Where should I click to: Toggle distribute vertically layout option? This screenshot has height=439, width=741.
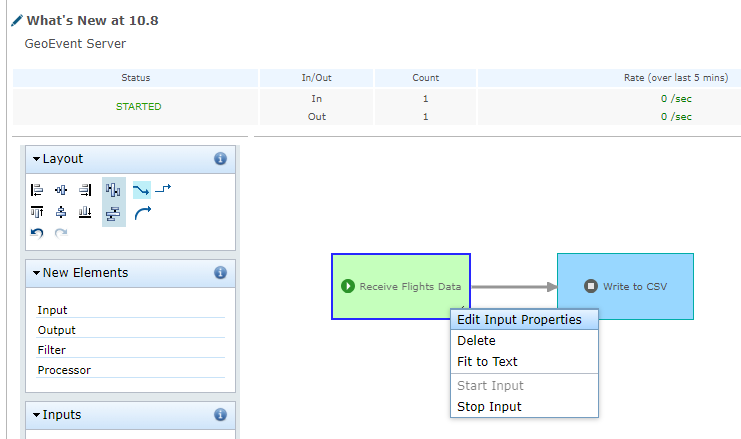coord(113,212)
